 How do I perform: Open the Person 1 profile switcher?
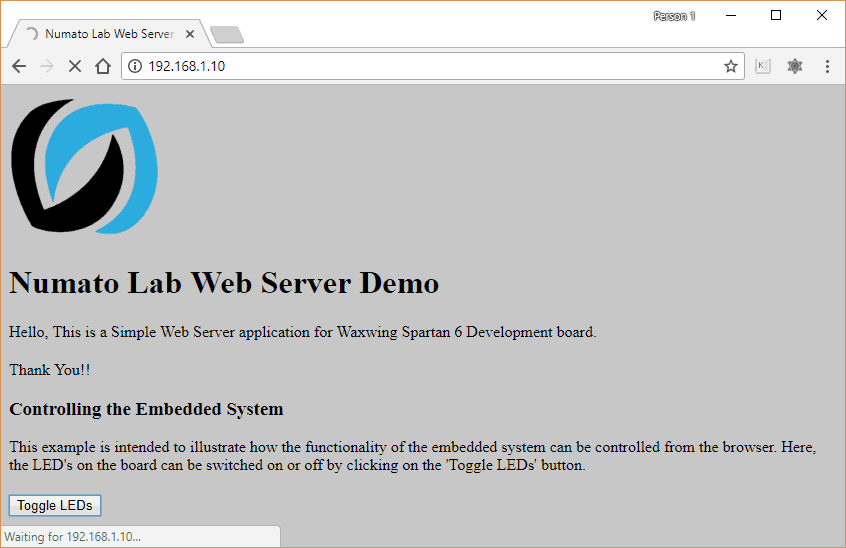point(674,16)
